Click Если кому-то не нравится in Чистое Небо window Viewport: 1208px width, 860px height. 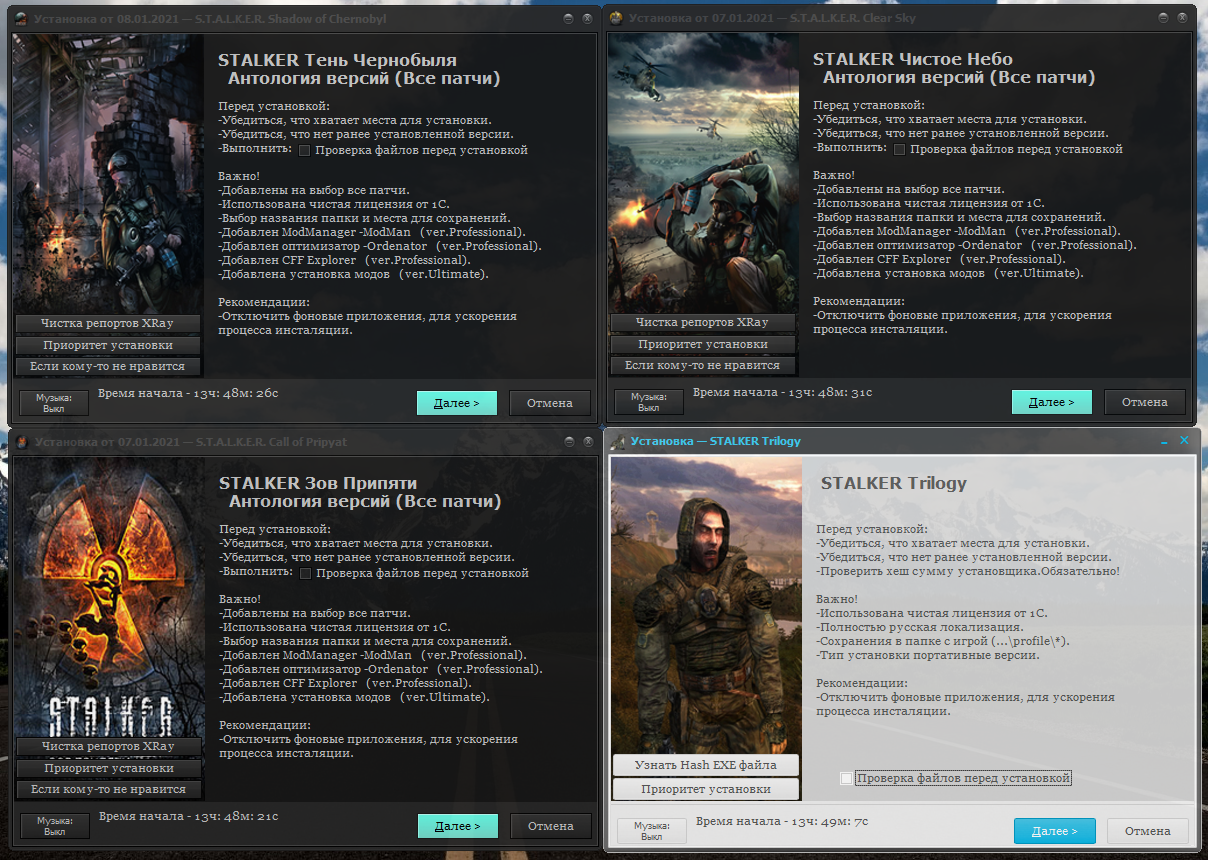[702, 365]
